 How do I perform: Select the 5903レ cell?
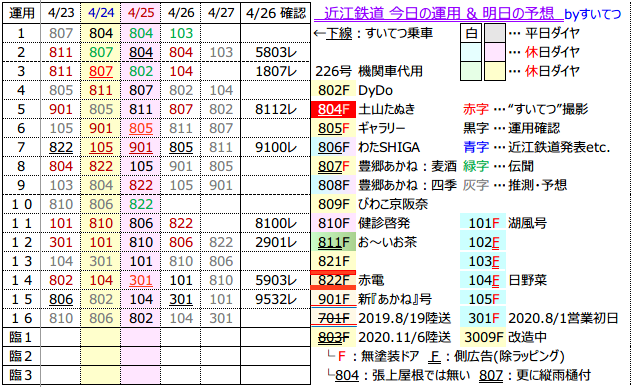tap(276, 280)
